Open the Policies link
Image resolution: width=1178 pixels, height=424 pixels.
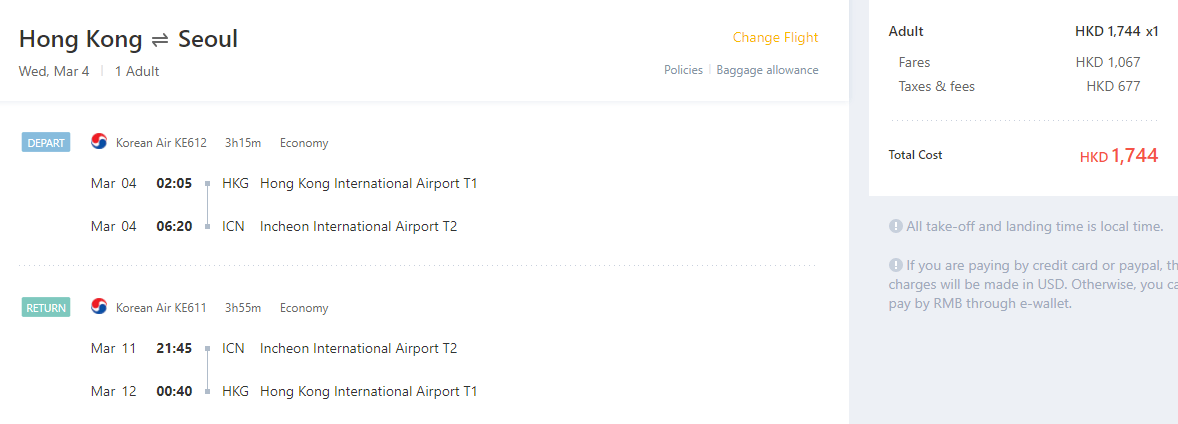(683, 70)
